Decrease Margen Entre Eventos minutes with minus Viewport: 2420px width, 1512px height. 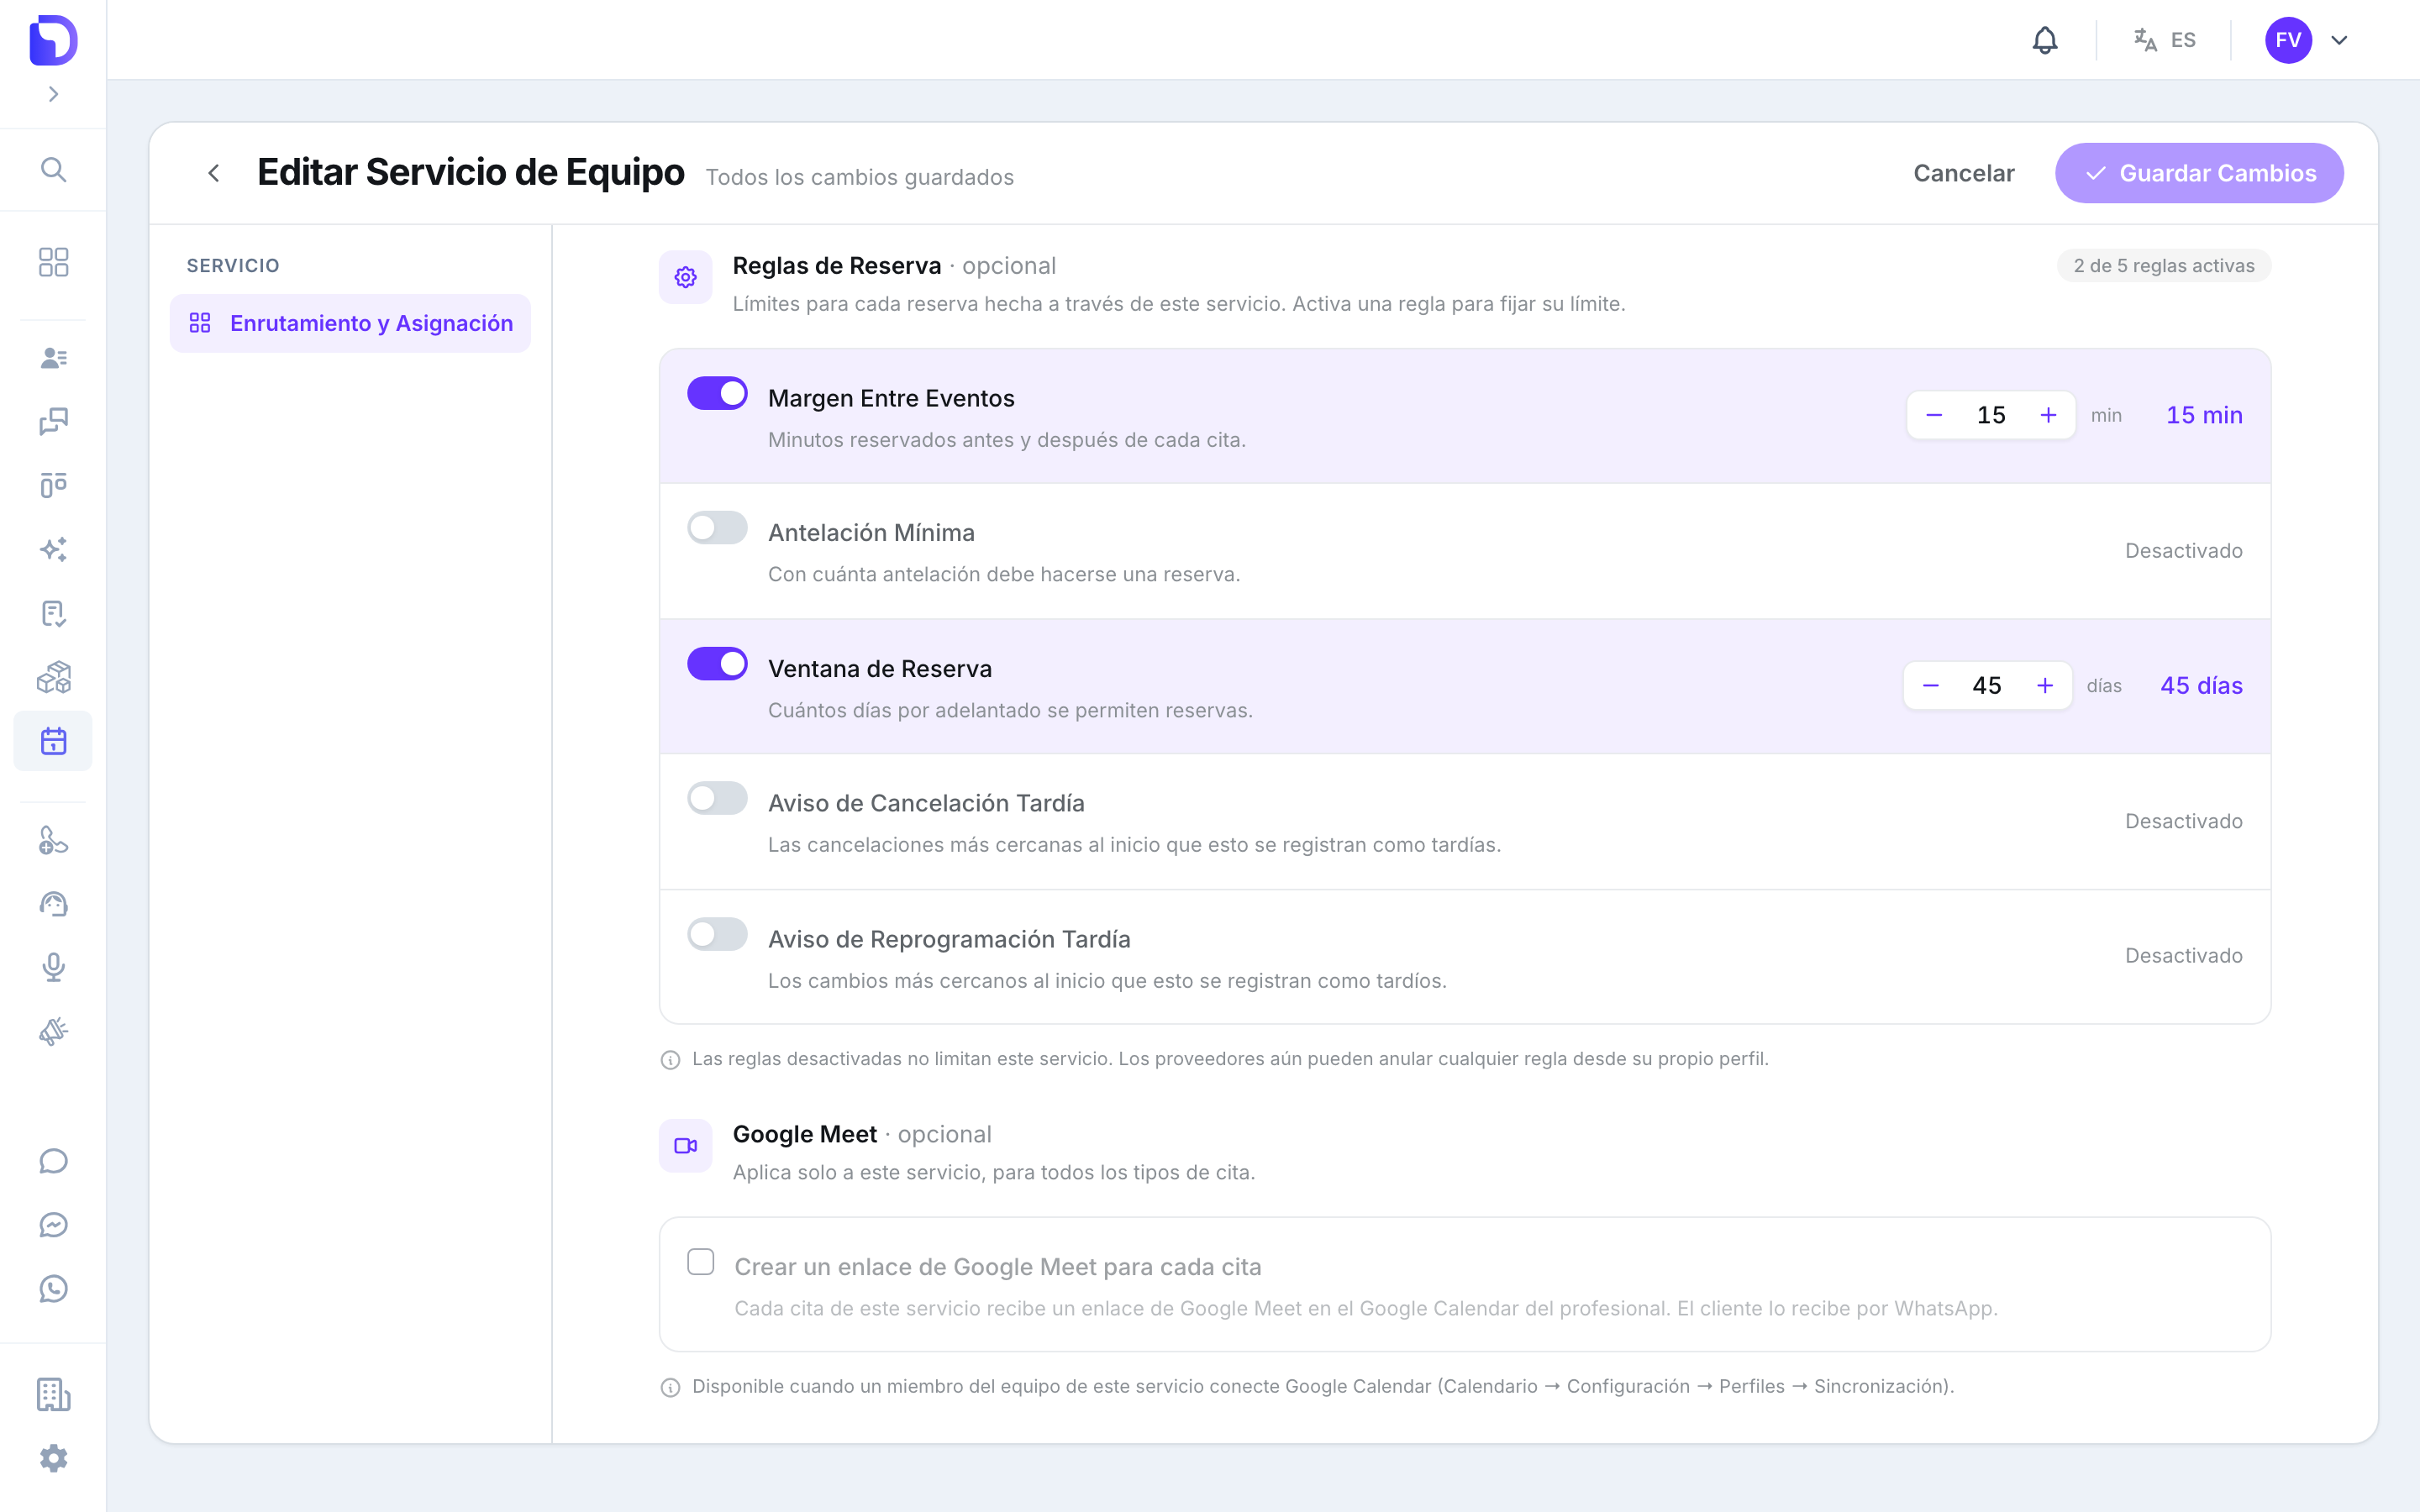tap(1934, 415)
